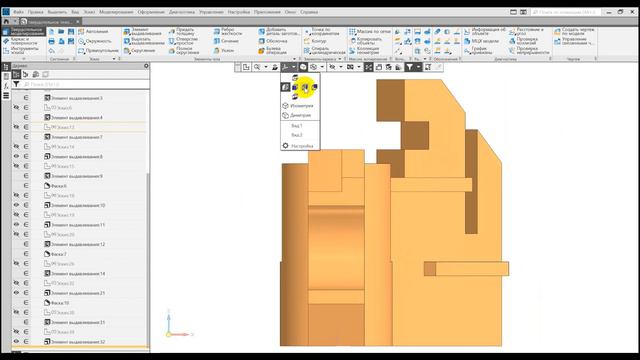This screenshot has height=360, width=640.
Task: Open the Справка menu
Action: (x=309, y=12)
